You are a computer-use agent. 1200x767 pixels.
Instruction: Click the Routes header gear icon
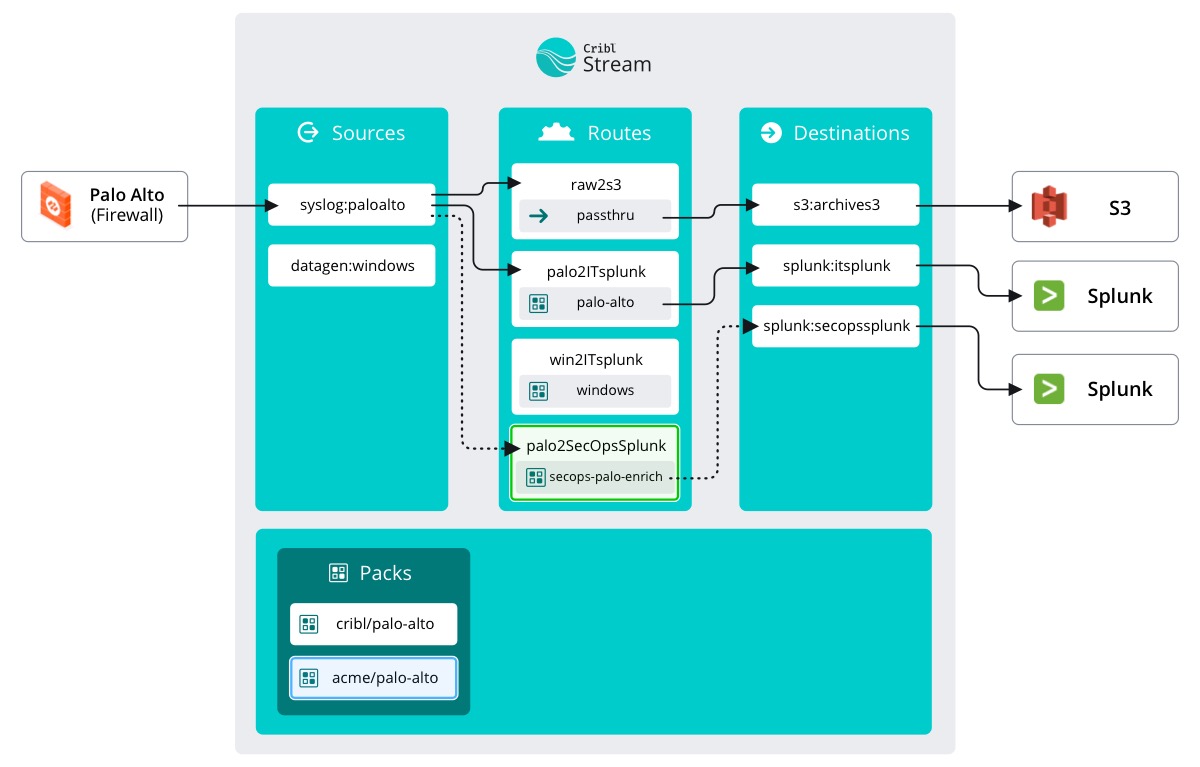pyautogui.click(x=557, y=133)
